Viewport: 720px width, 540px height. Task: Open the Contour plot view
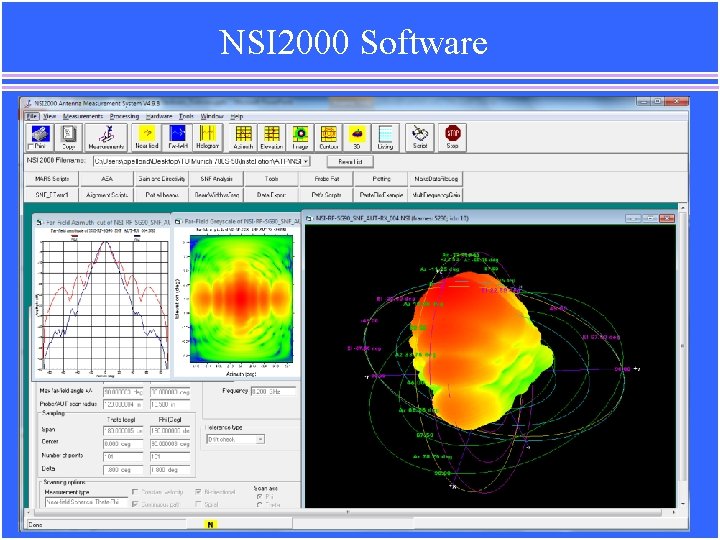click(329, 137)
